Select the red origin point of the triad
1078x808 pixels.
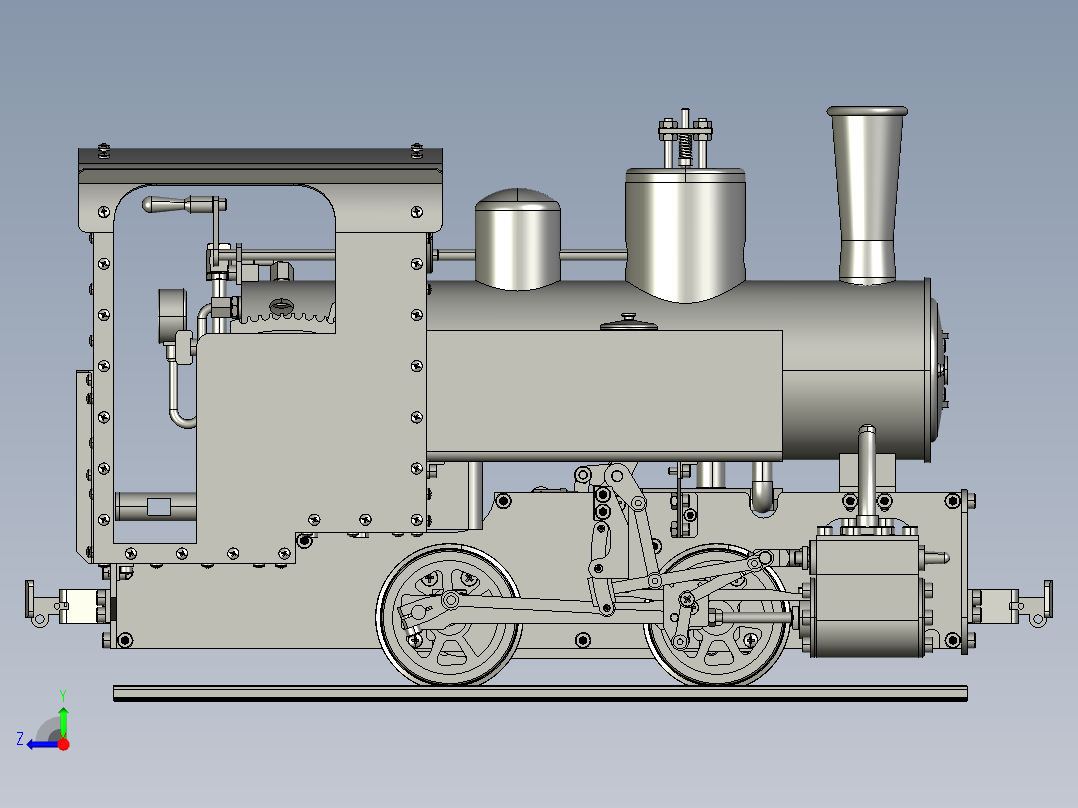click(62, 745)
